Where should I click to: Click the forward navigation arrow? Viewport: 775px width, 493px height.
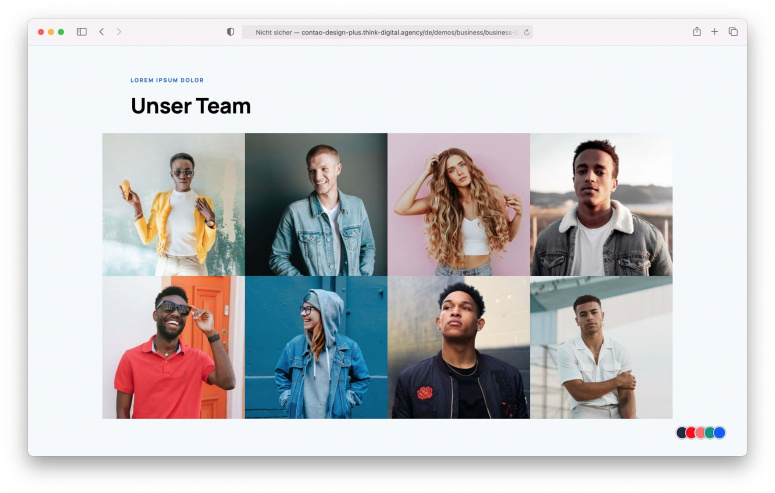click(119, 32)
